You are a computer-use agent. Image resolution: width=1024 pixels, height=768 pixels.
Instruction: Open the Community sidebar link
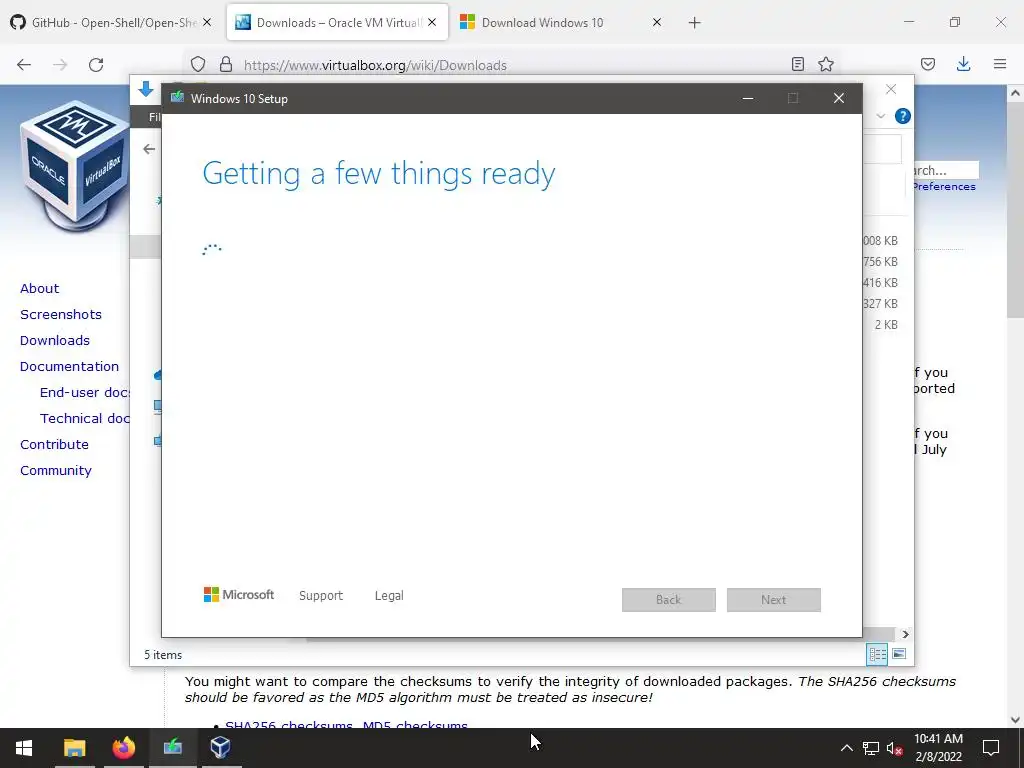click(56, 470)
